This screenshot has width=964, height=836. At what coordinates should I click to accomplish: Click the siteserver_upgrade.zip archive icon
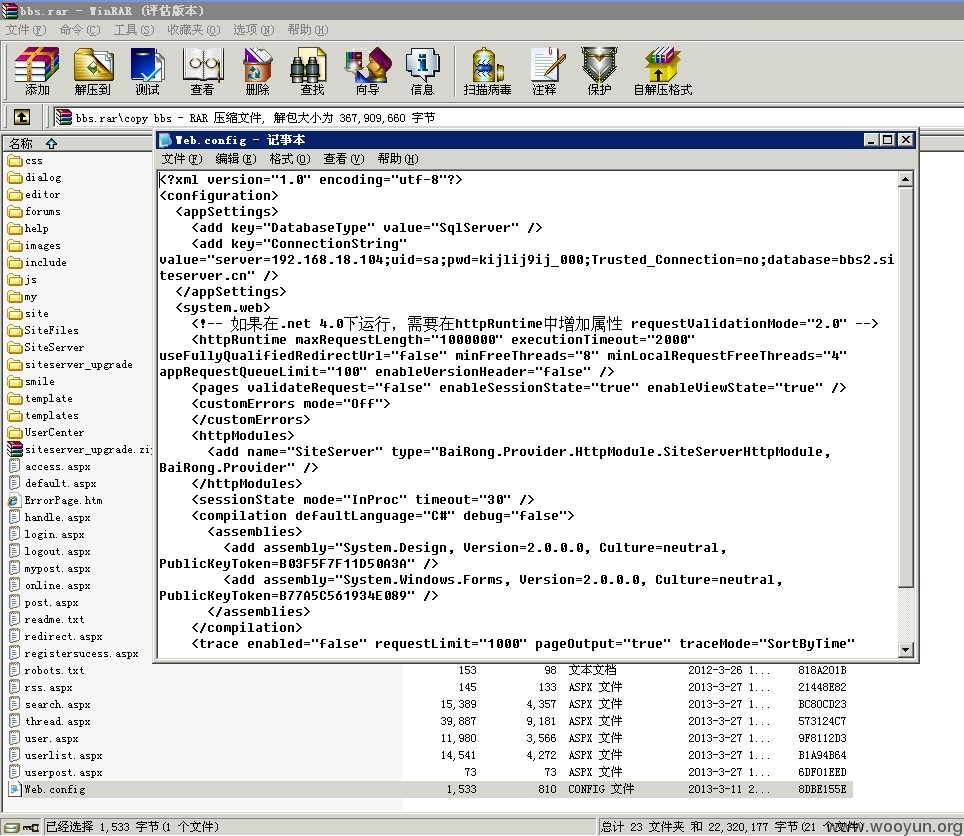tap(15, 449)
